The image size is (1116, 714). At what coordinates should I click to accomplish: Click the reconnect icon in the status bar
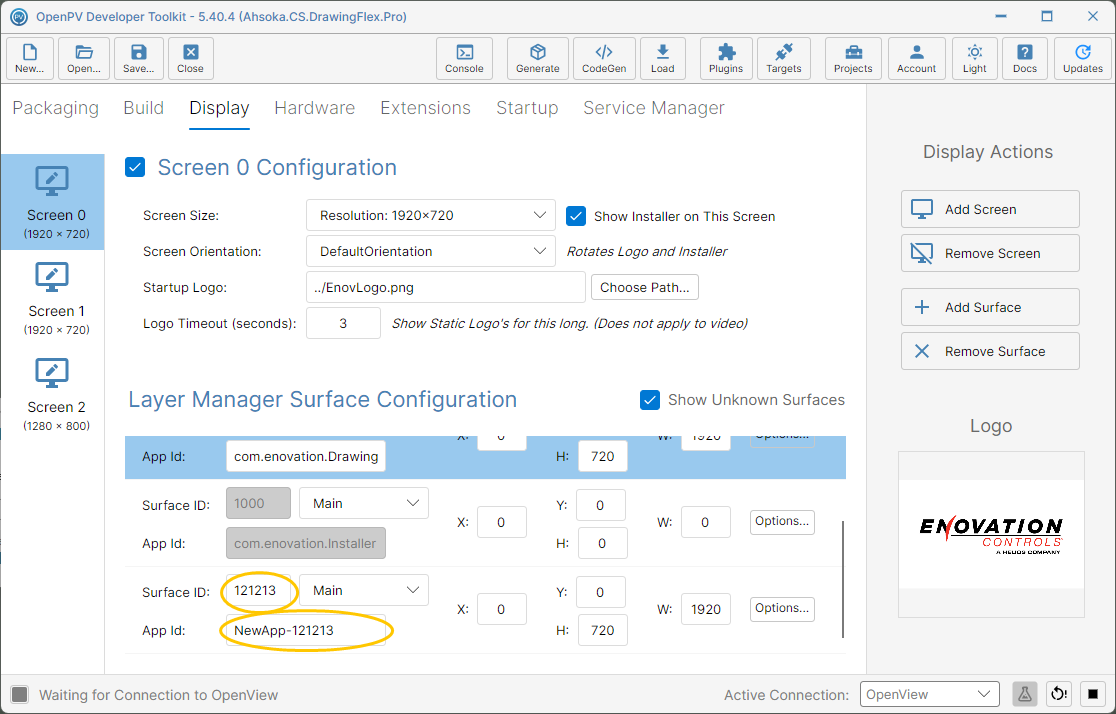tap(1059, 694)
